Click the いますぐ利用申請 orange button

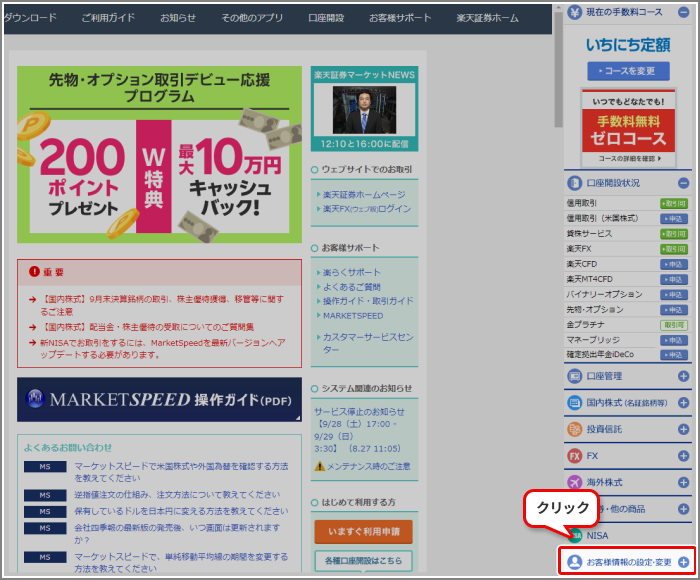coord(363,531)
